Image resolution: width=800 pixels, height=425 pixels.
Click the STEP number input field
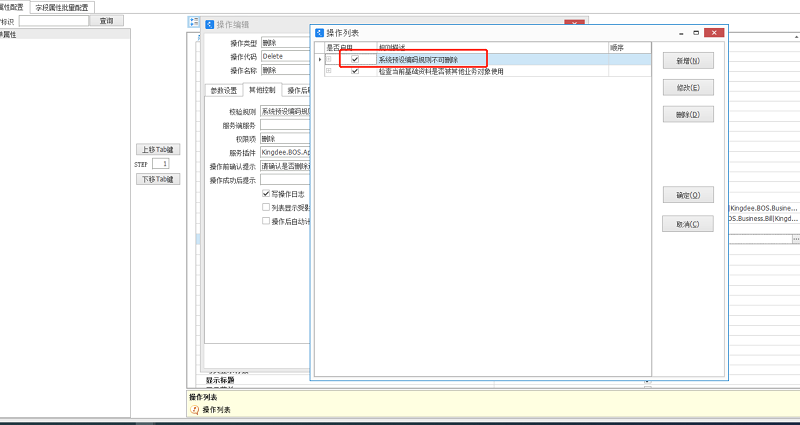click(x=160, y=163)
